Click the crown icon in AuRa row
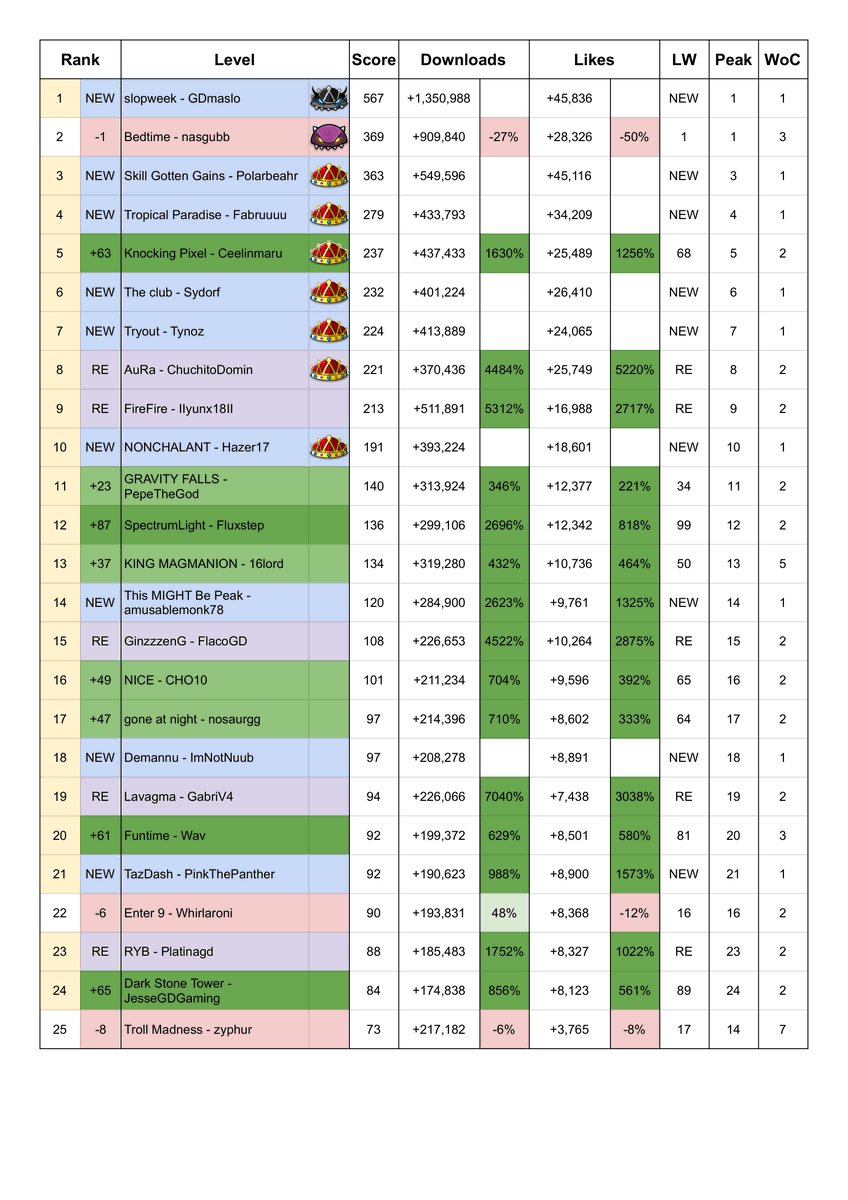Image resolution: width=848 pixels, height=1200 pixels. (329, 370)
